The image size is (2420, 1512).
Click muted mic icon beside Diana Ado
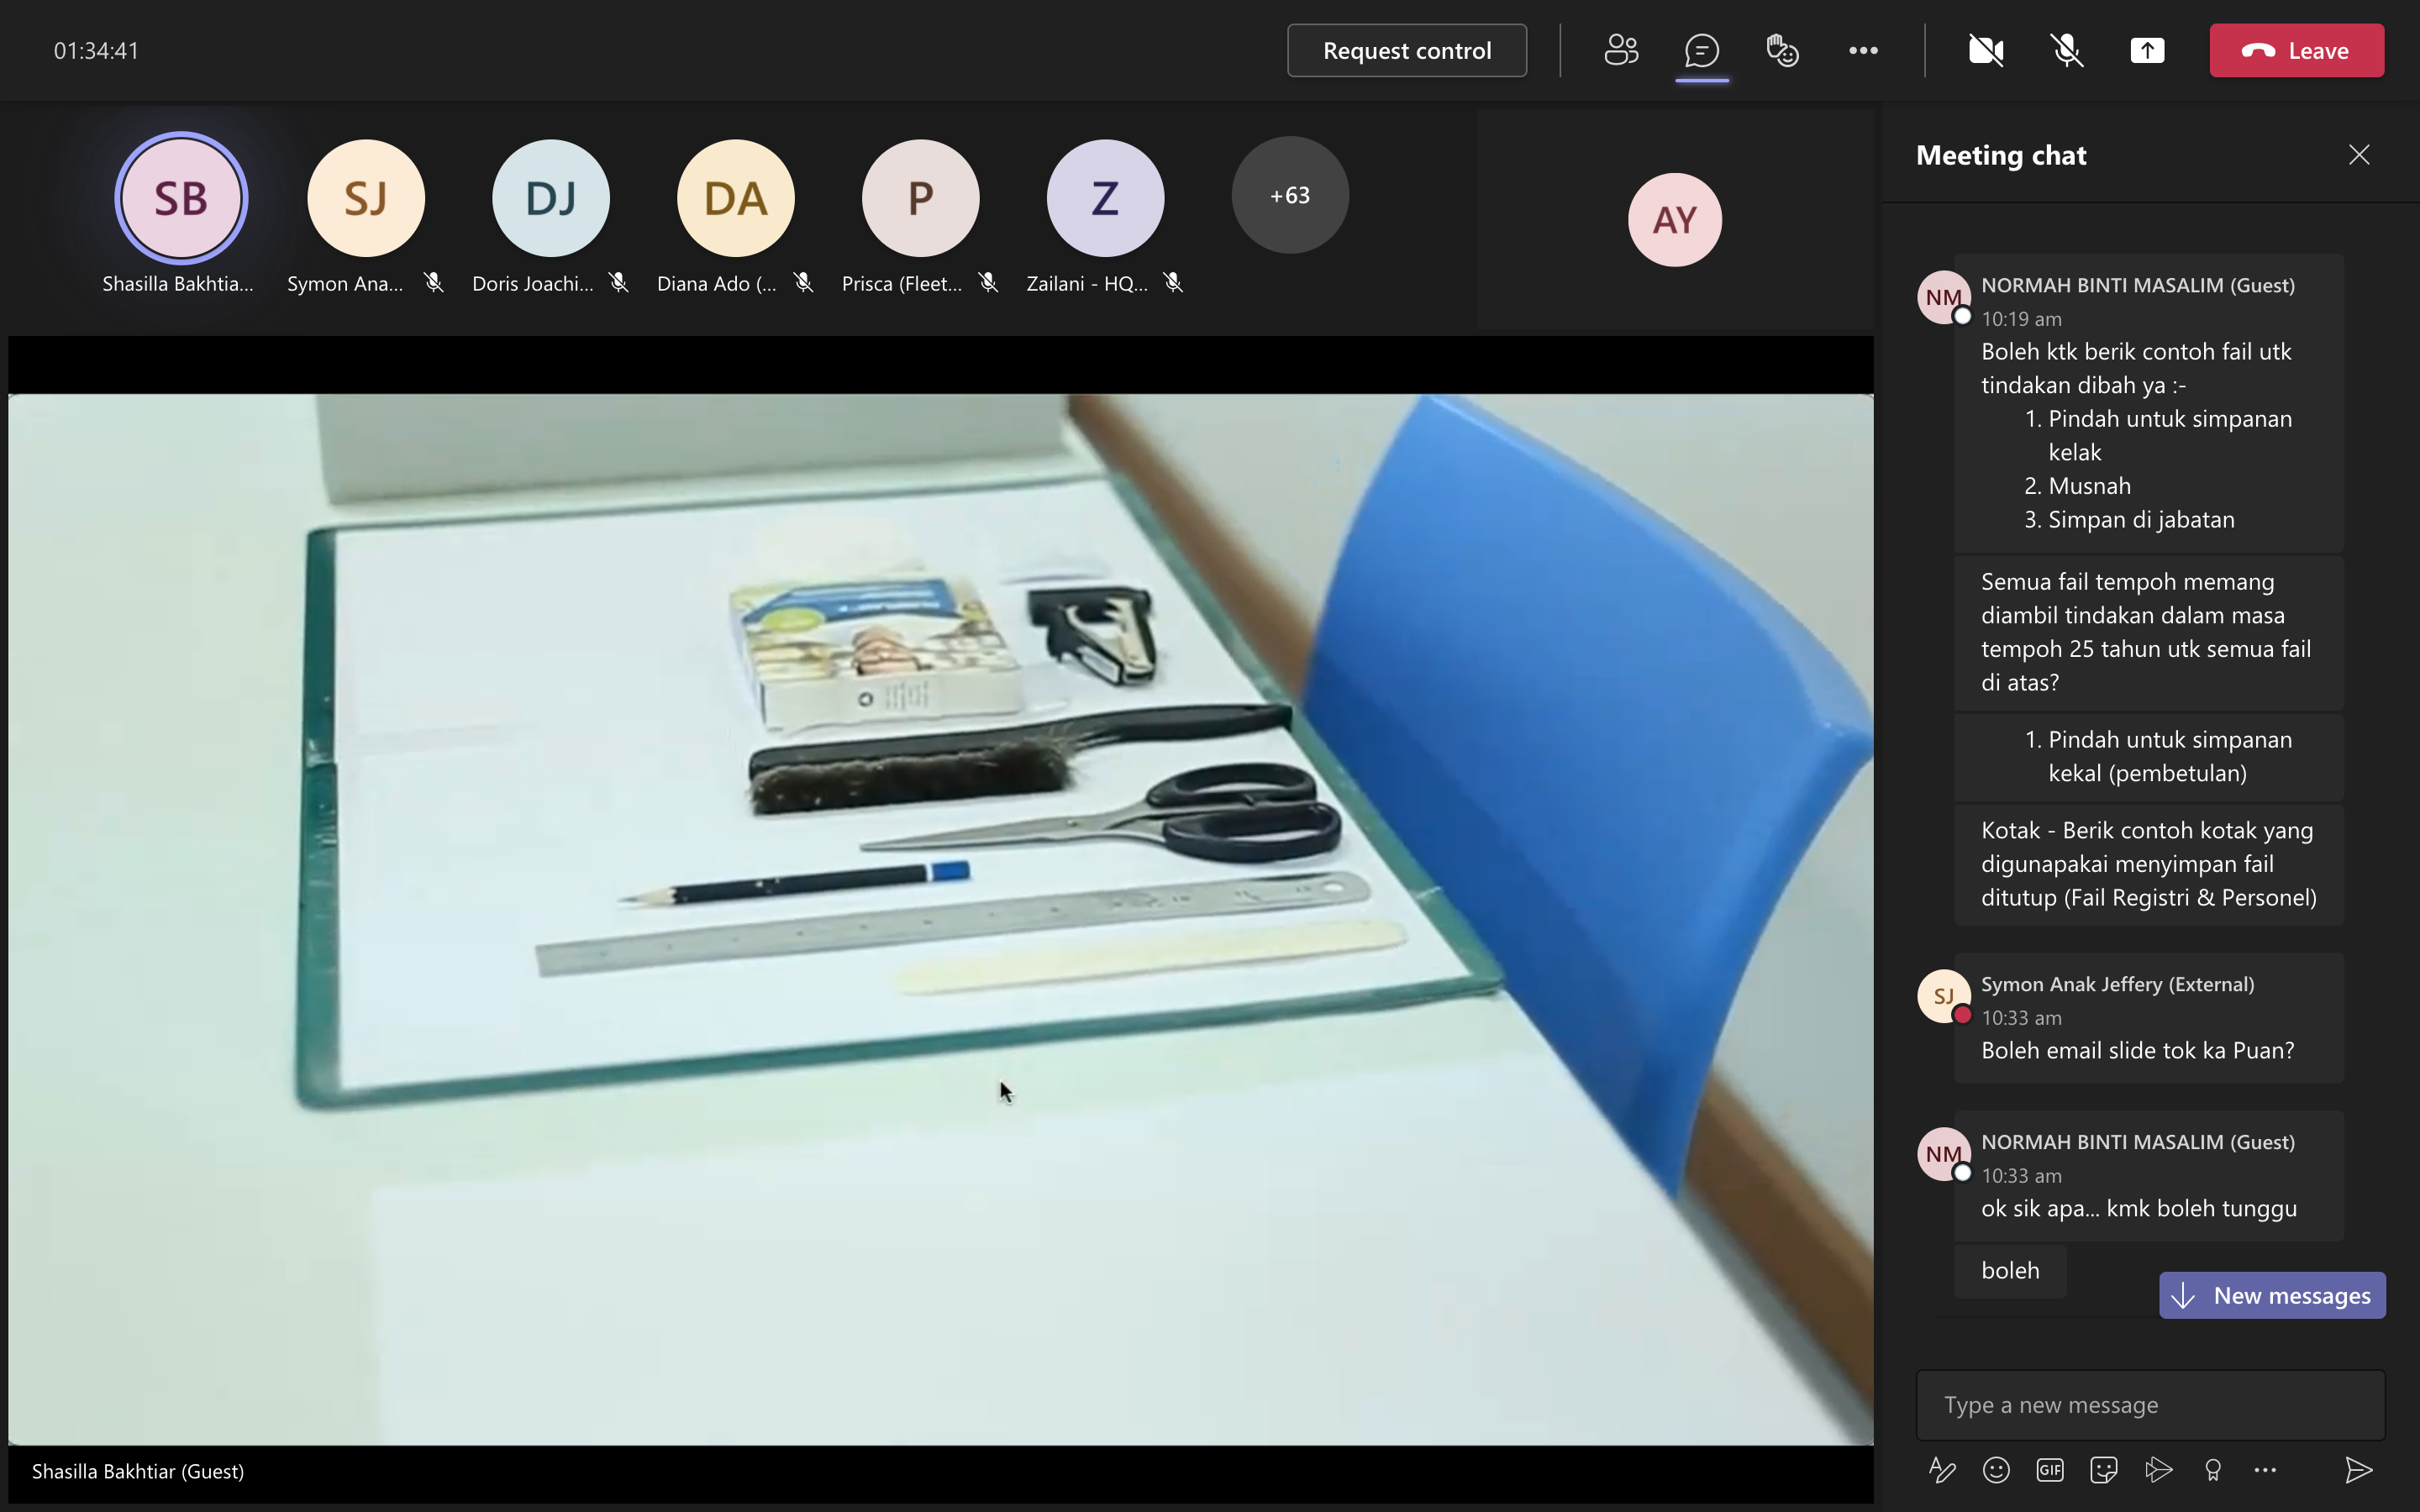(x=804, y=283)
